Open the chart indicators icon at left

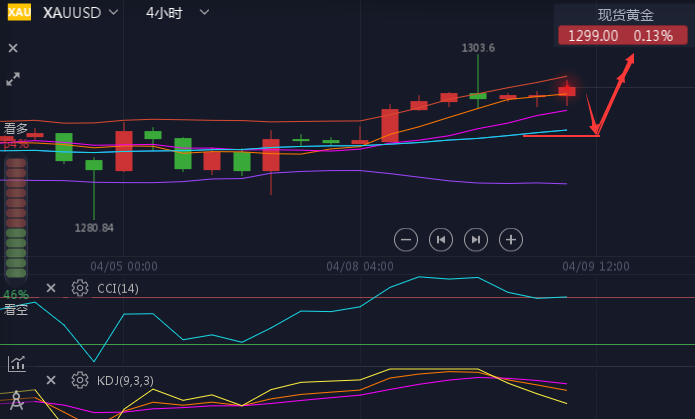tap(16, 363)
